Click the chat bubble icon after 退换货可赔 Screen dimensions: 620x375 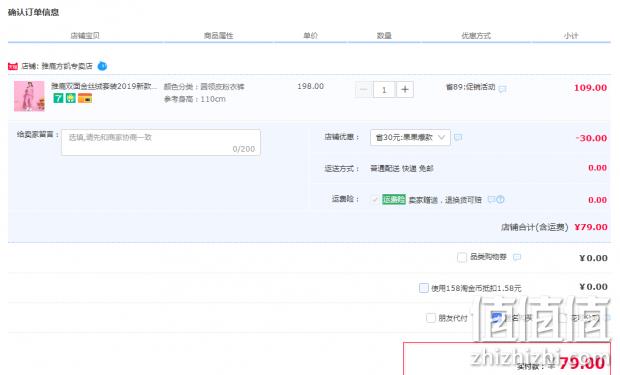coord(491,199)
